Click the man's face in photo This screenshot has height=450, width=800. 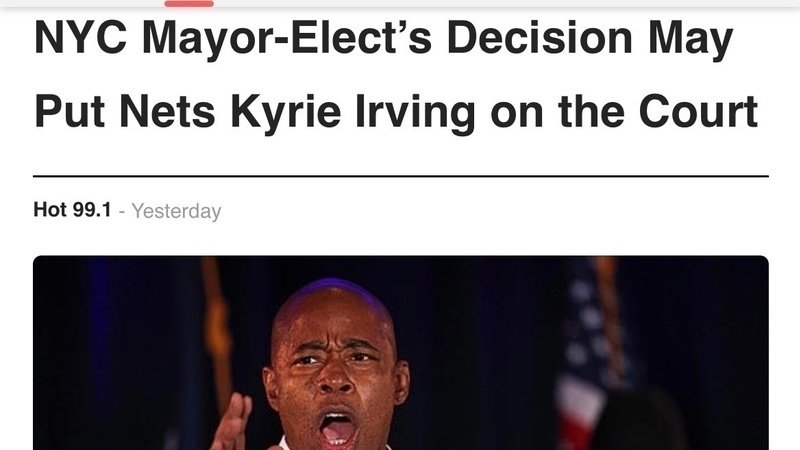click(x=335, y=373)
